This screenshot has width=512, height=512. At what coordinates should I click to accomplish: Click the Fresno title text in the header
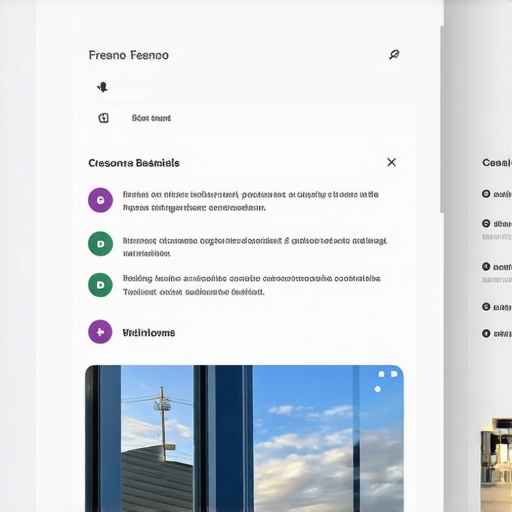coord(129,55)
